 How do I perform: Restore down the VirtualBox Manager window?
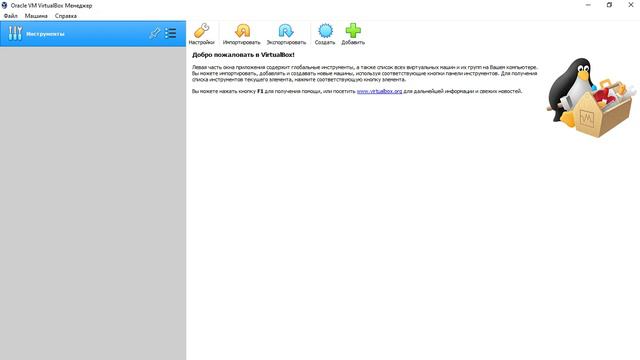coord(609,5)
